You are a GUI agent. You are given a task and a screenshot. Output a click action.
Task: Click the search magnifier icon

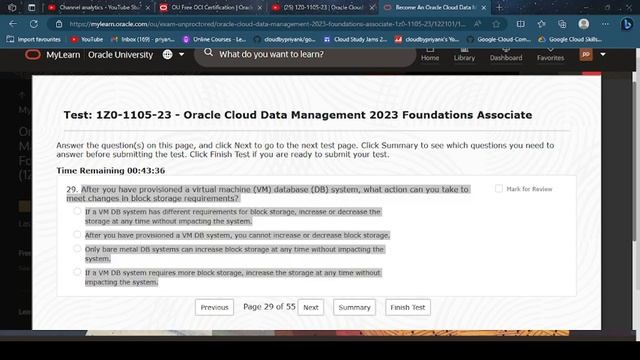pyautogui.click(x=208, y=52)
